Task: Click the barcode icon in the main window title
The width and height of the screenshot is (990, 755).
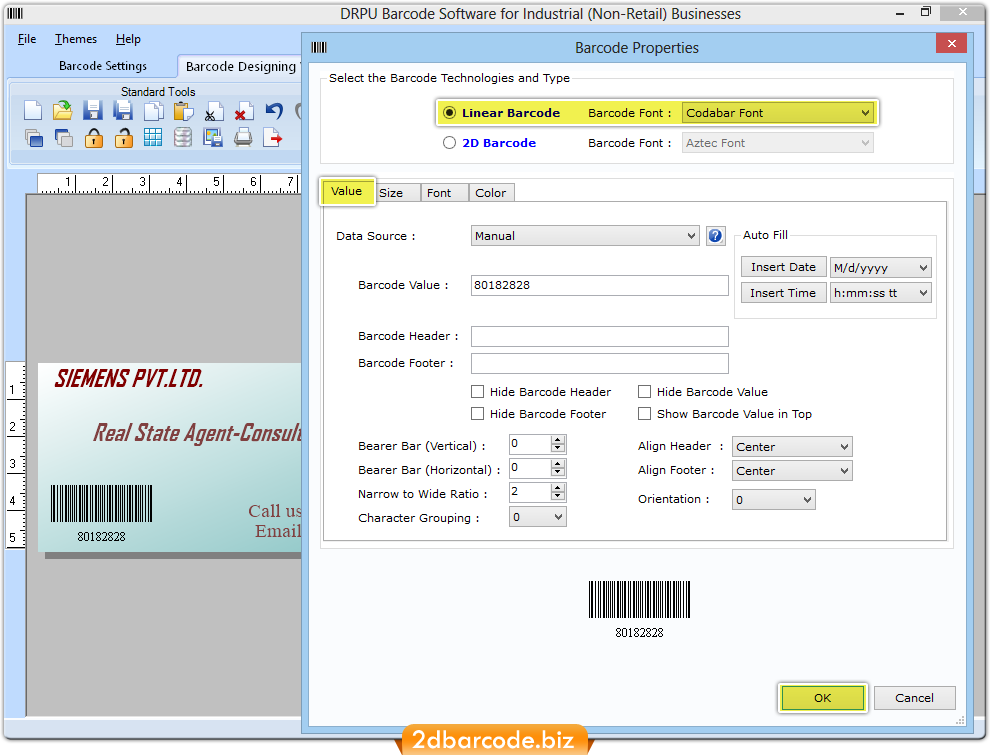Action: click(x=15, y=13)
